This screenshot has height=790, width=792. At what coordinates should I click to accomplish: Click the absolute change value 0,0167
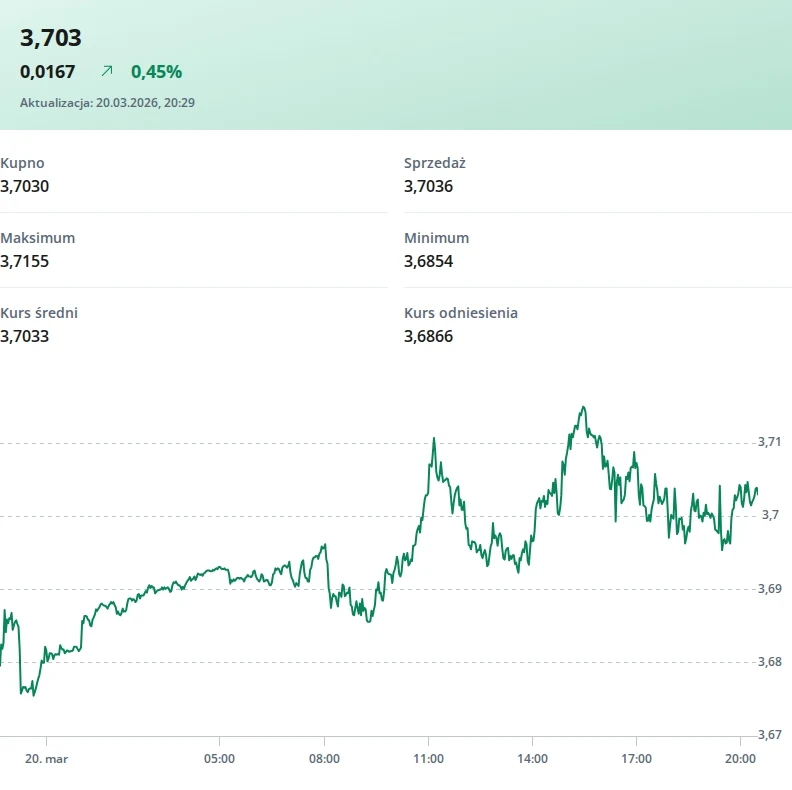[48, 72]
